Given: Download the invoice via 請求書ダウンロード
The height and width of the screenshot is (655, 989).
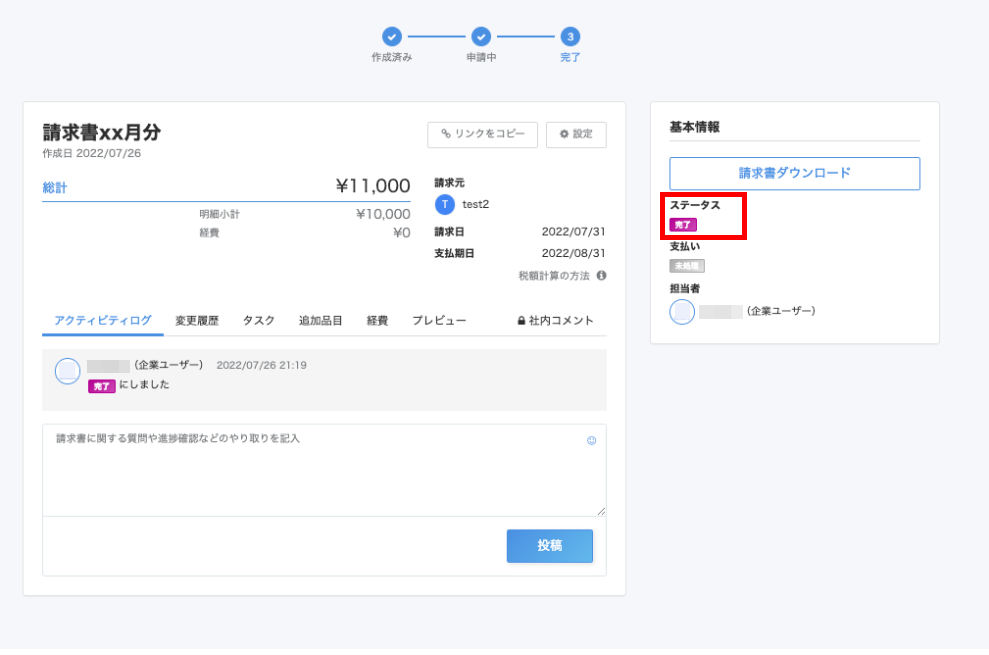Looking at the screenshot, I should [x=795, y=173].
